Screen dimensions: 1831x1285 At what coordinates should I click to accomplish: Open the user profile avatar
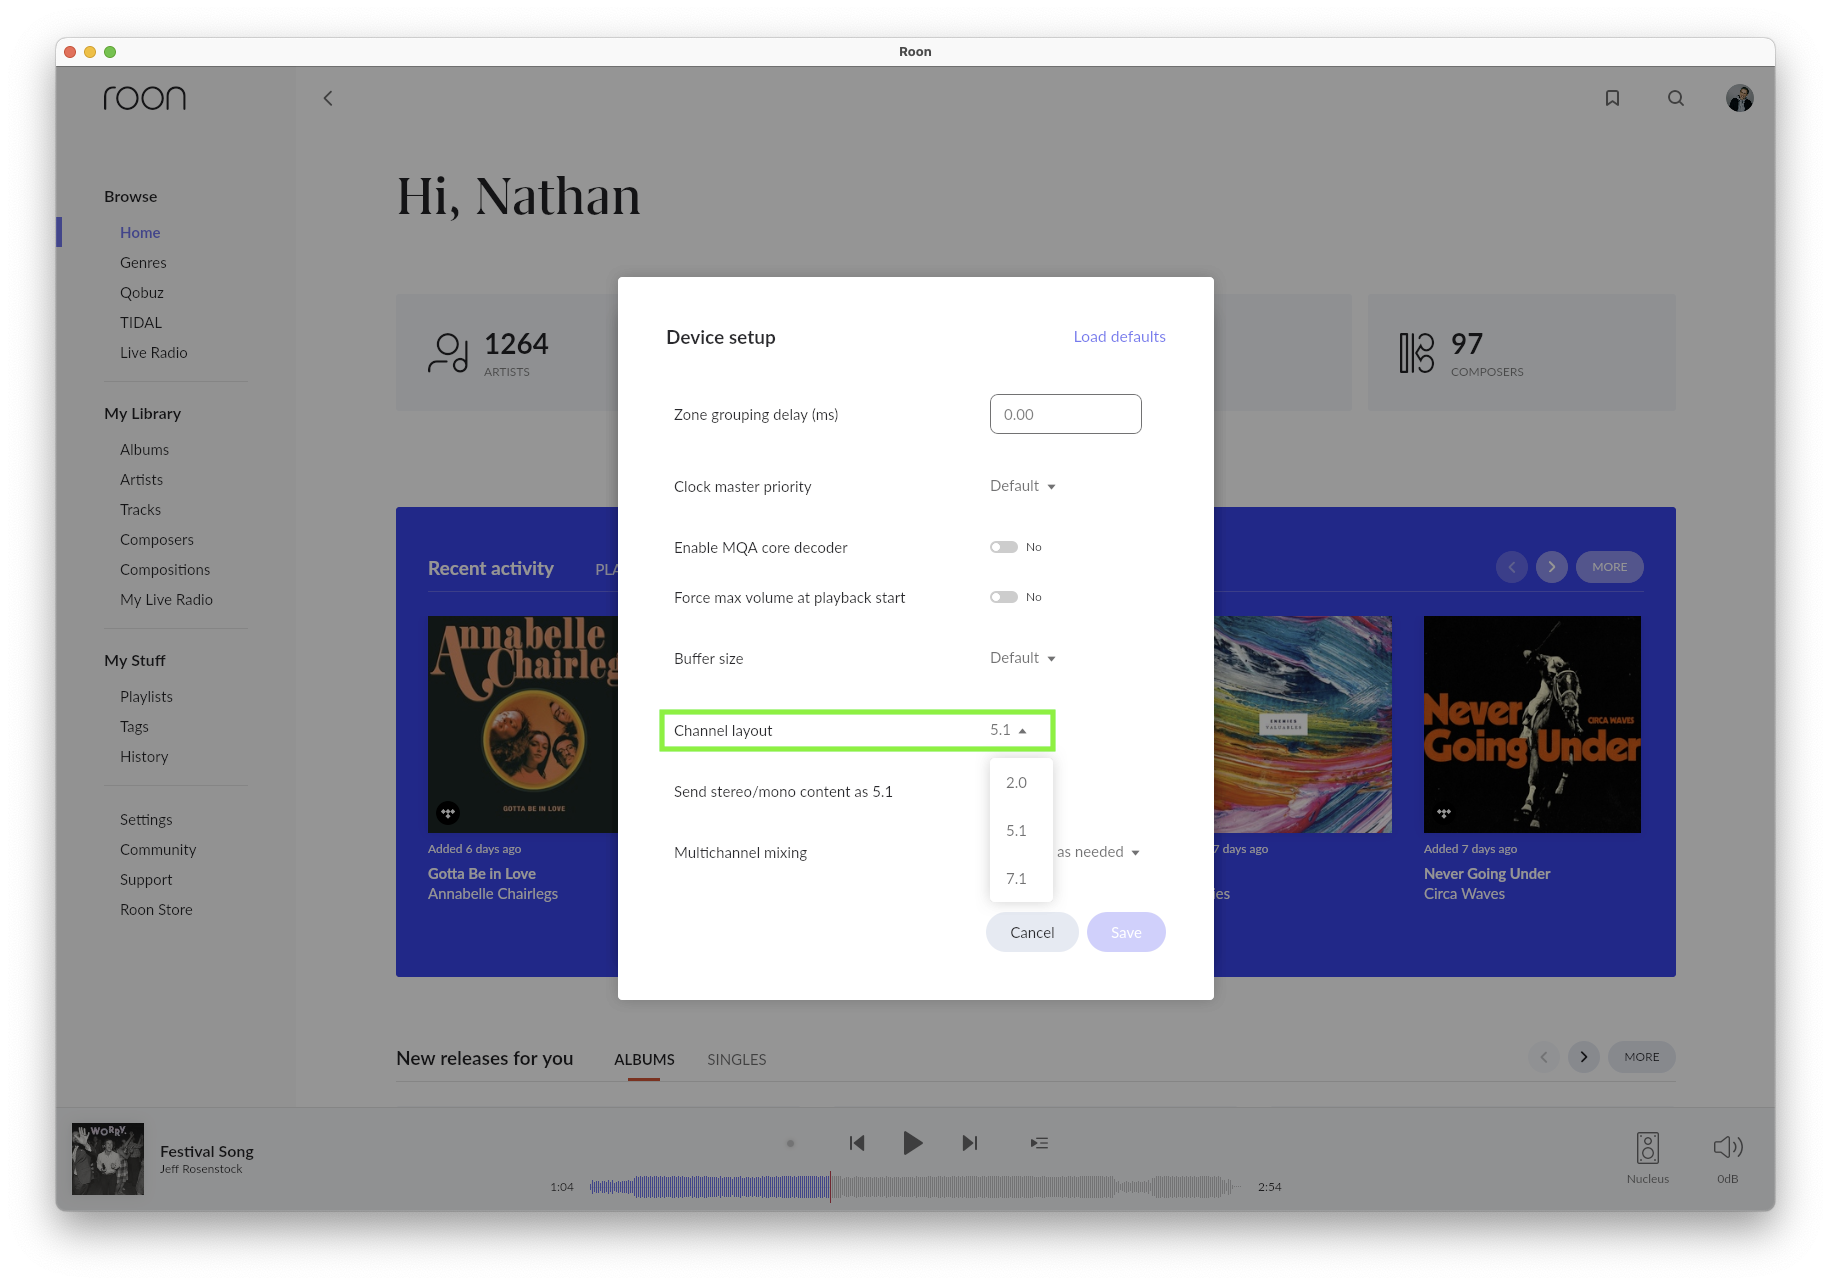pos(1740,98)
